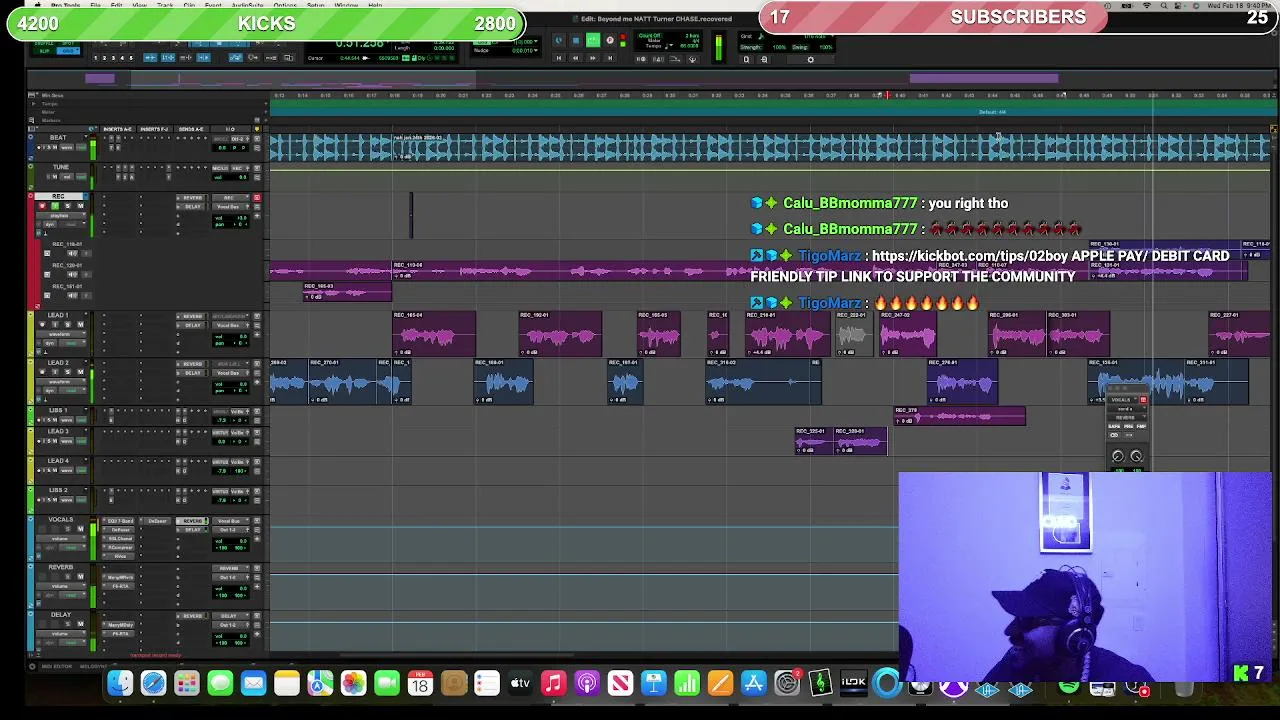Click the SENDS A-E column header
The height and width of the screenshot is (720, 1280).
[191, 129]
